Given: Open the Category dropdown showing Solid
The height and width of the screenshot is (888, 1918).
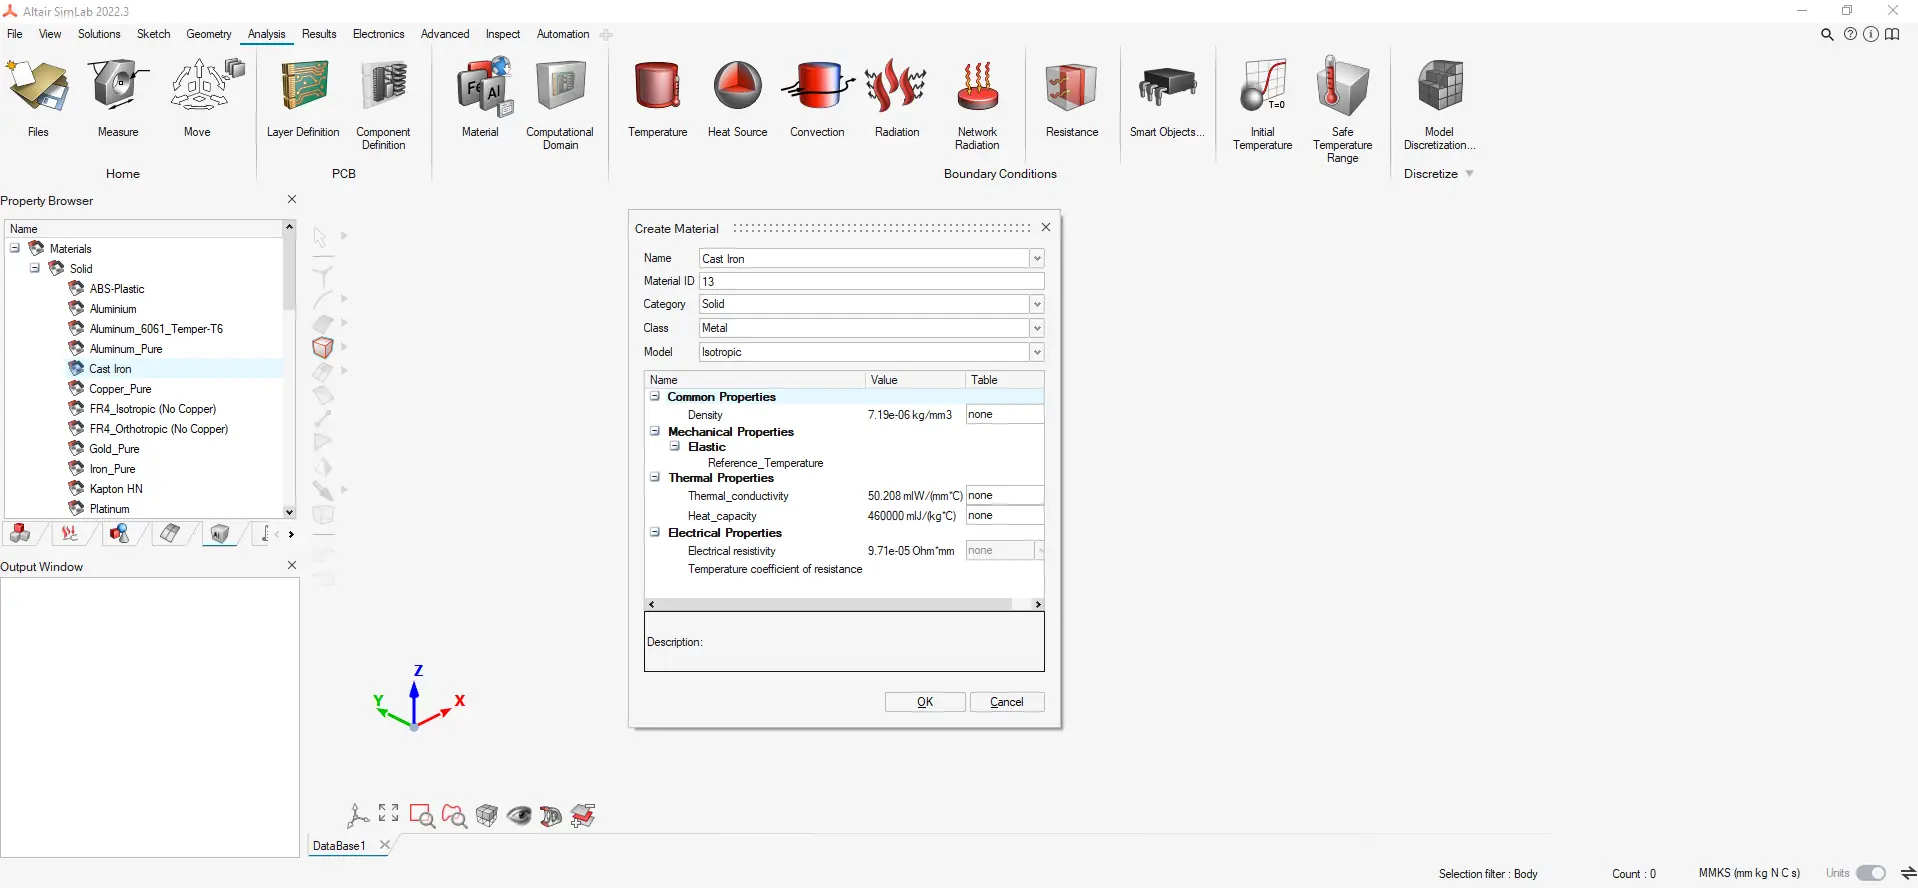Looking at the screenshot, I should (1037, 304).
